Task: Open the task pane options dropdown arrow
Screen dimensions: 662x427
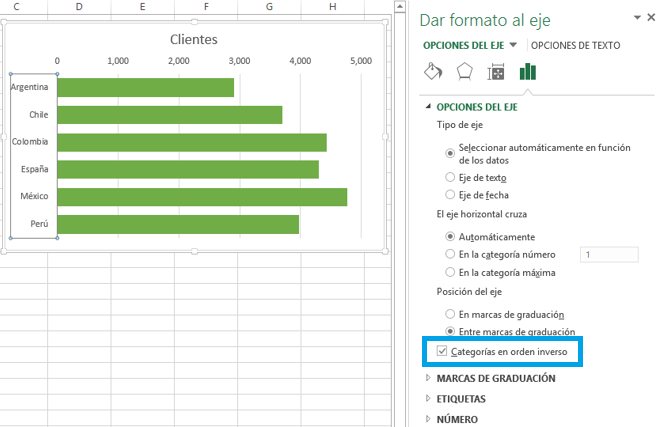Action: 638,17
